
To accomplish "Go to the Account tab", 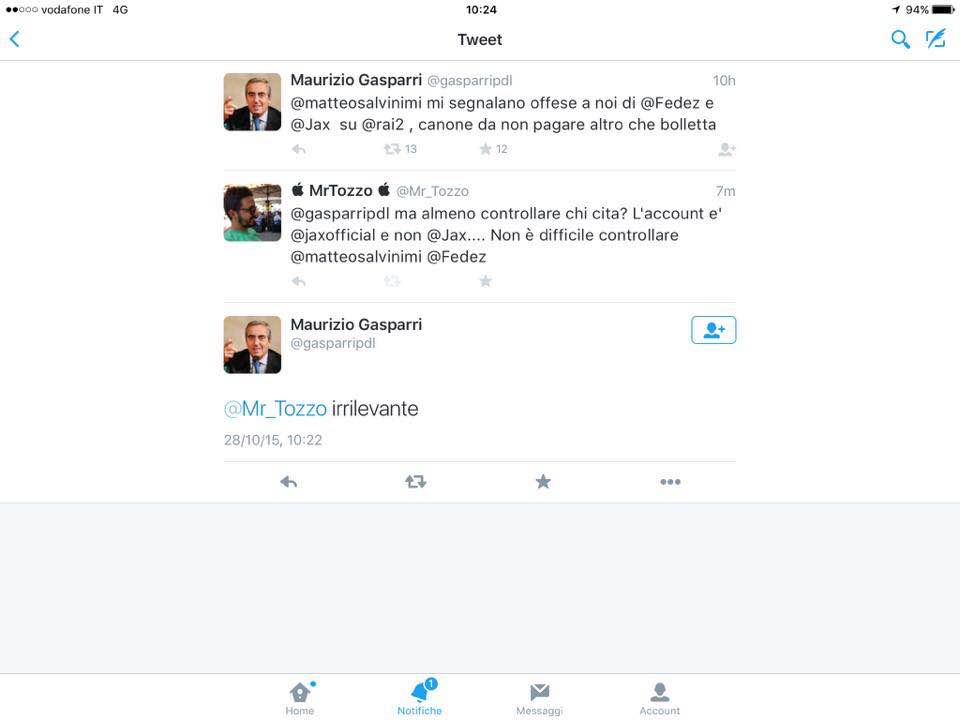I will (x=659, y=699).
